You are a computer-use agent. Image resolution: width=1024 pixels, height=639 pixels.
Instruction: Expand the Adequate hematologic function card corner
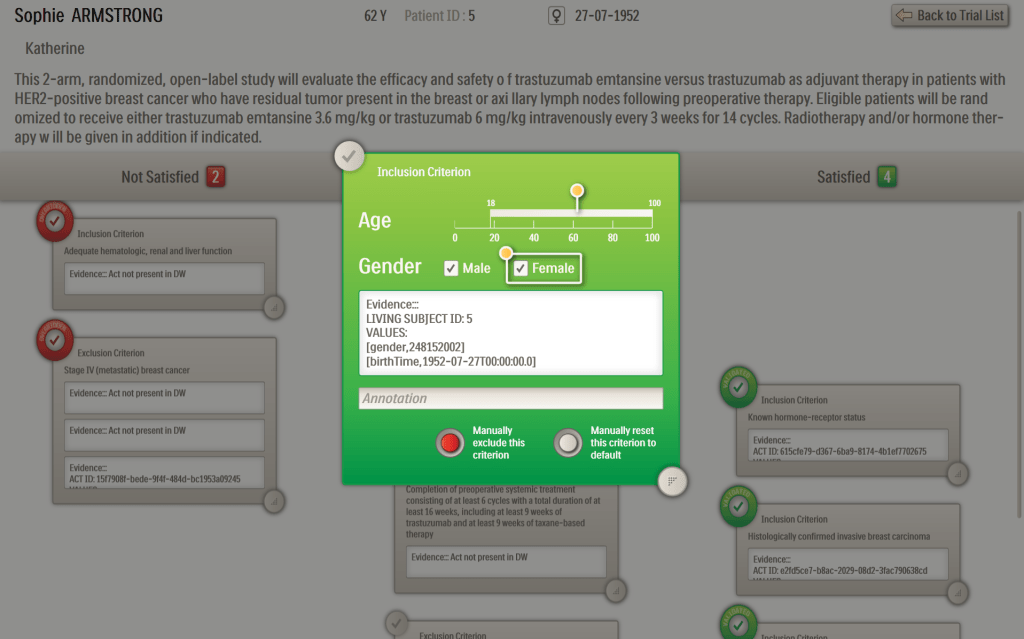click(x=274, y=307)
